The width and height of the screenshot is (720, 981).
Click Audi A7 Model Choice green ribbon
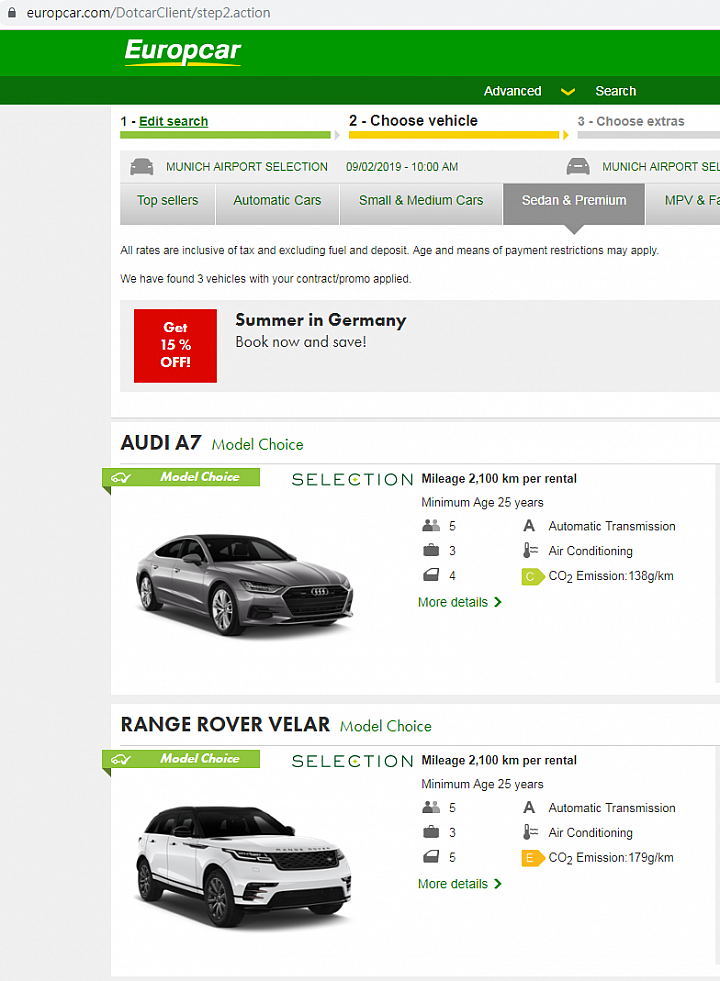[x=181, y=477]
